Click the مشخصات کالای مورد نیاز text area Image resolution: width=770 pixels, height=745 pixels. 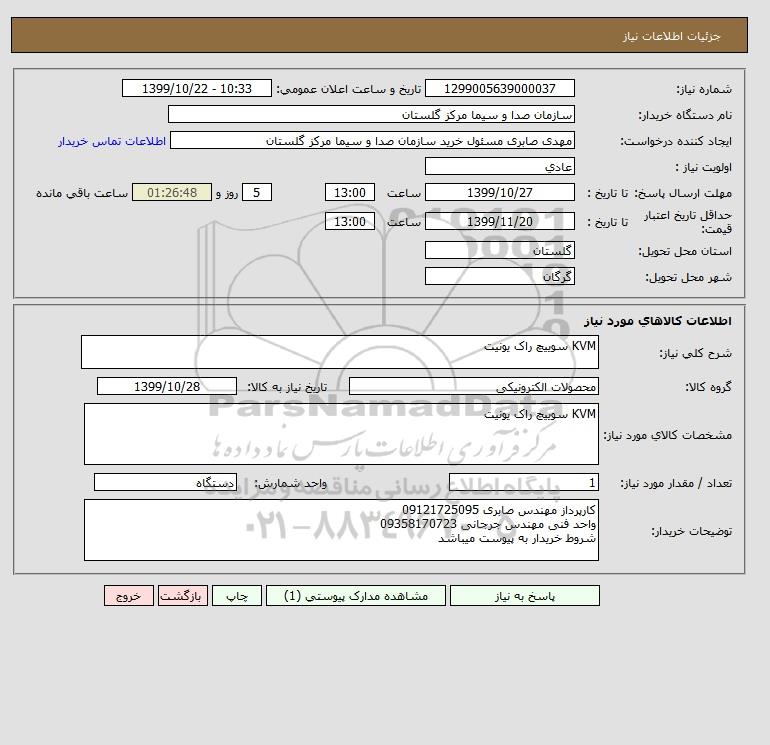tap(341, 434)
